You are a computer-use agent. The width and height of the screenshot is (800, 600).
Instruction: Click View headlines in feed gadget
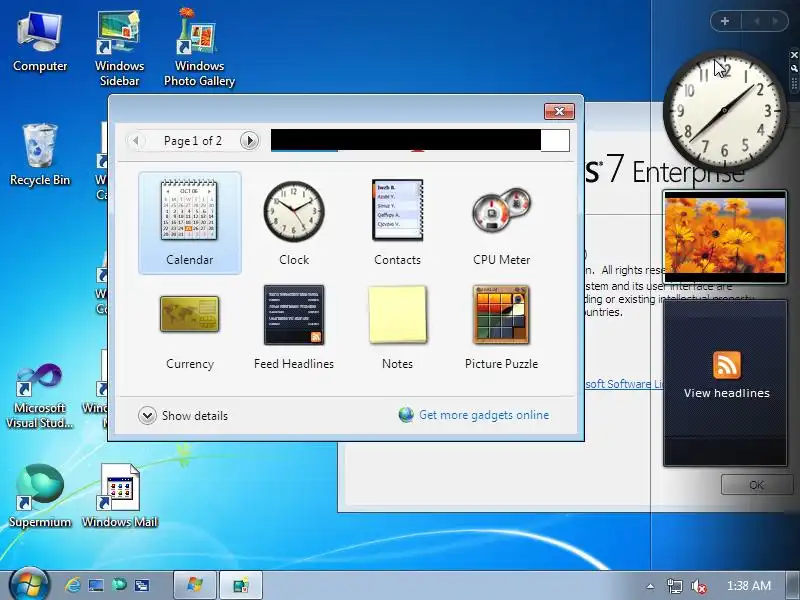[727, 393]
